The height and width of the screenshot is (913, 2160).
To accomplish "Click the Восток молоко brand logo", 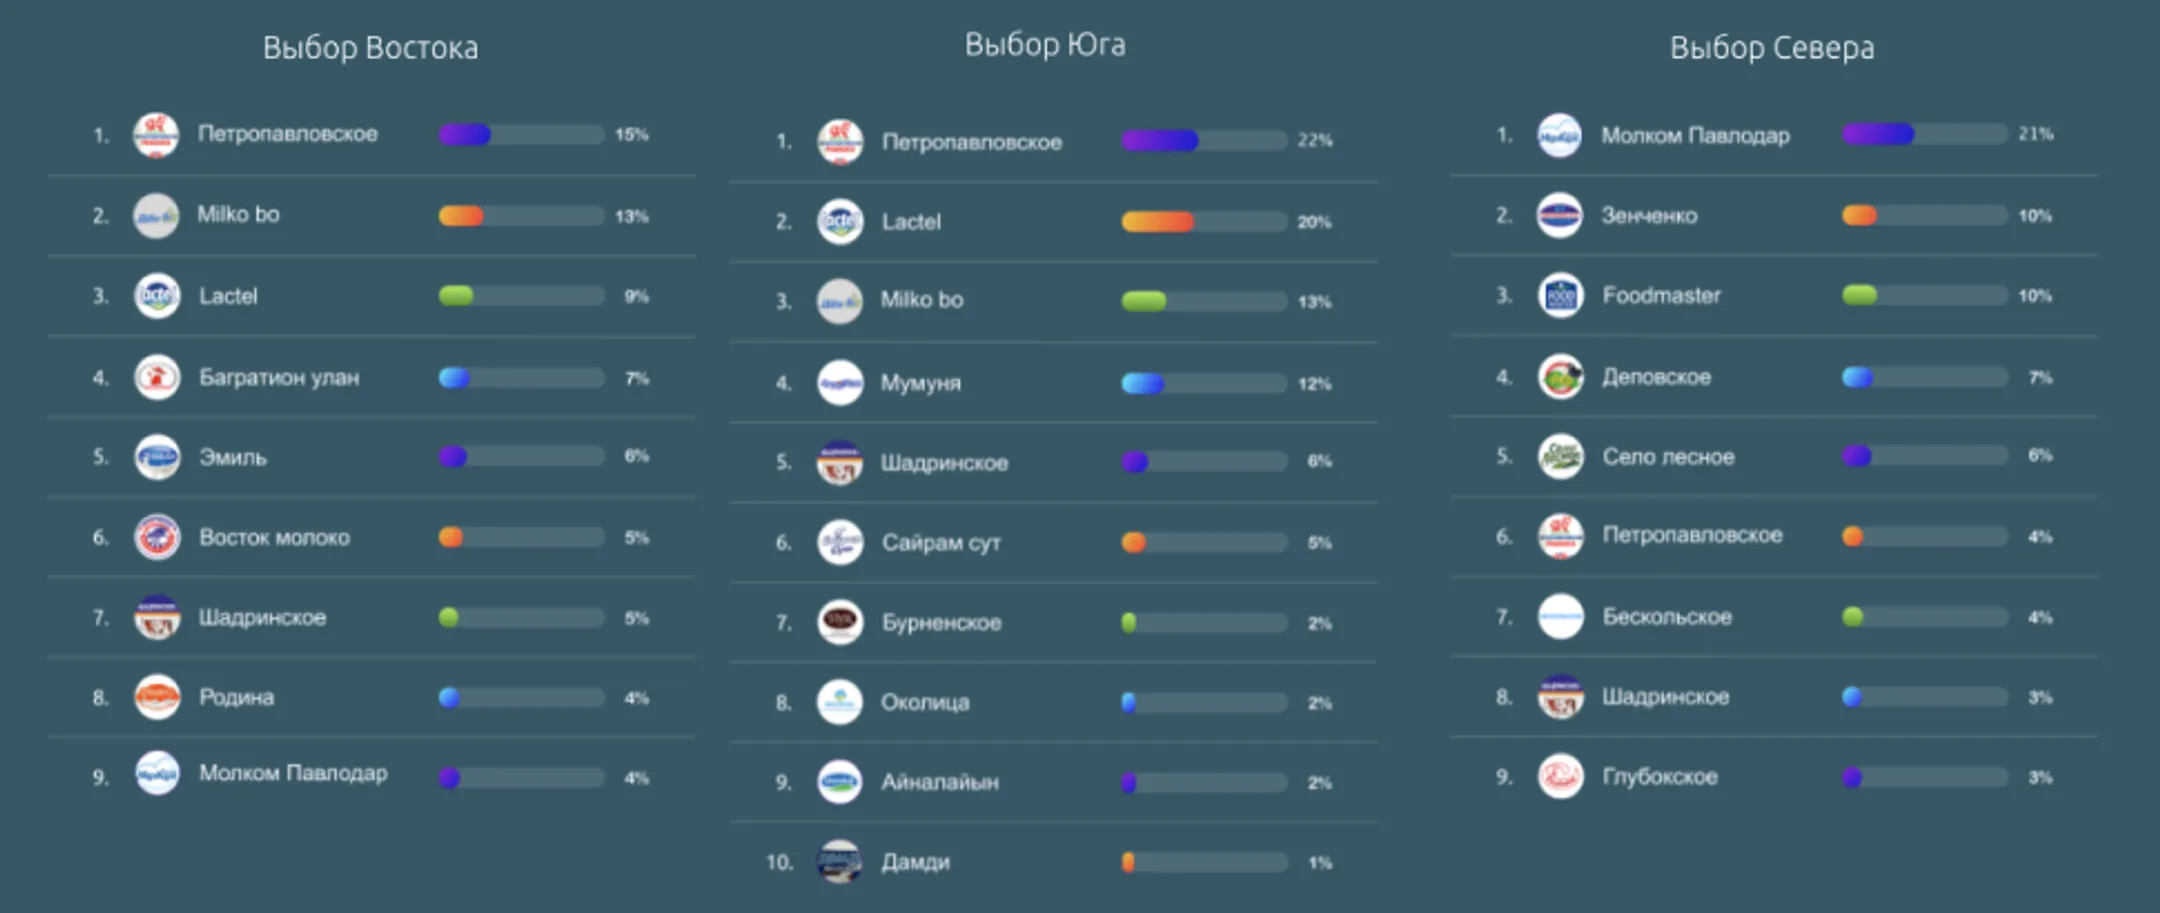I will [157, 537].
